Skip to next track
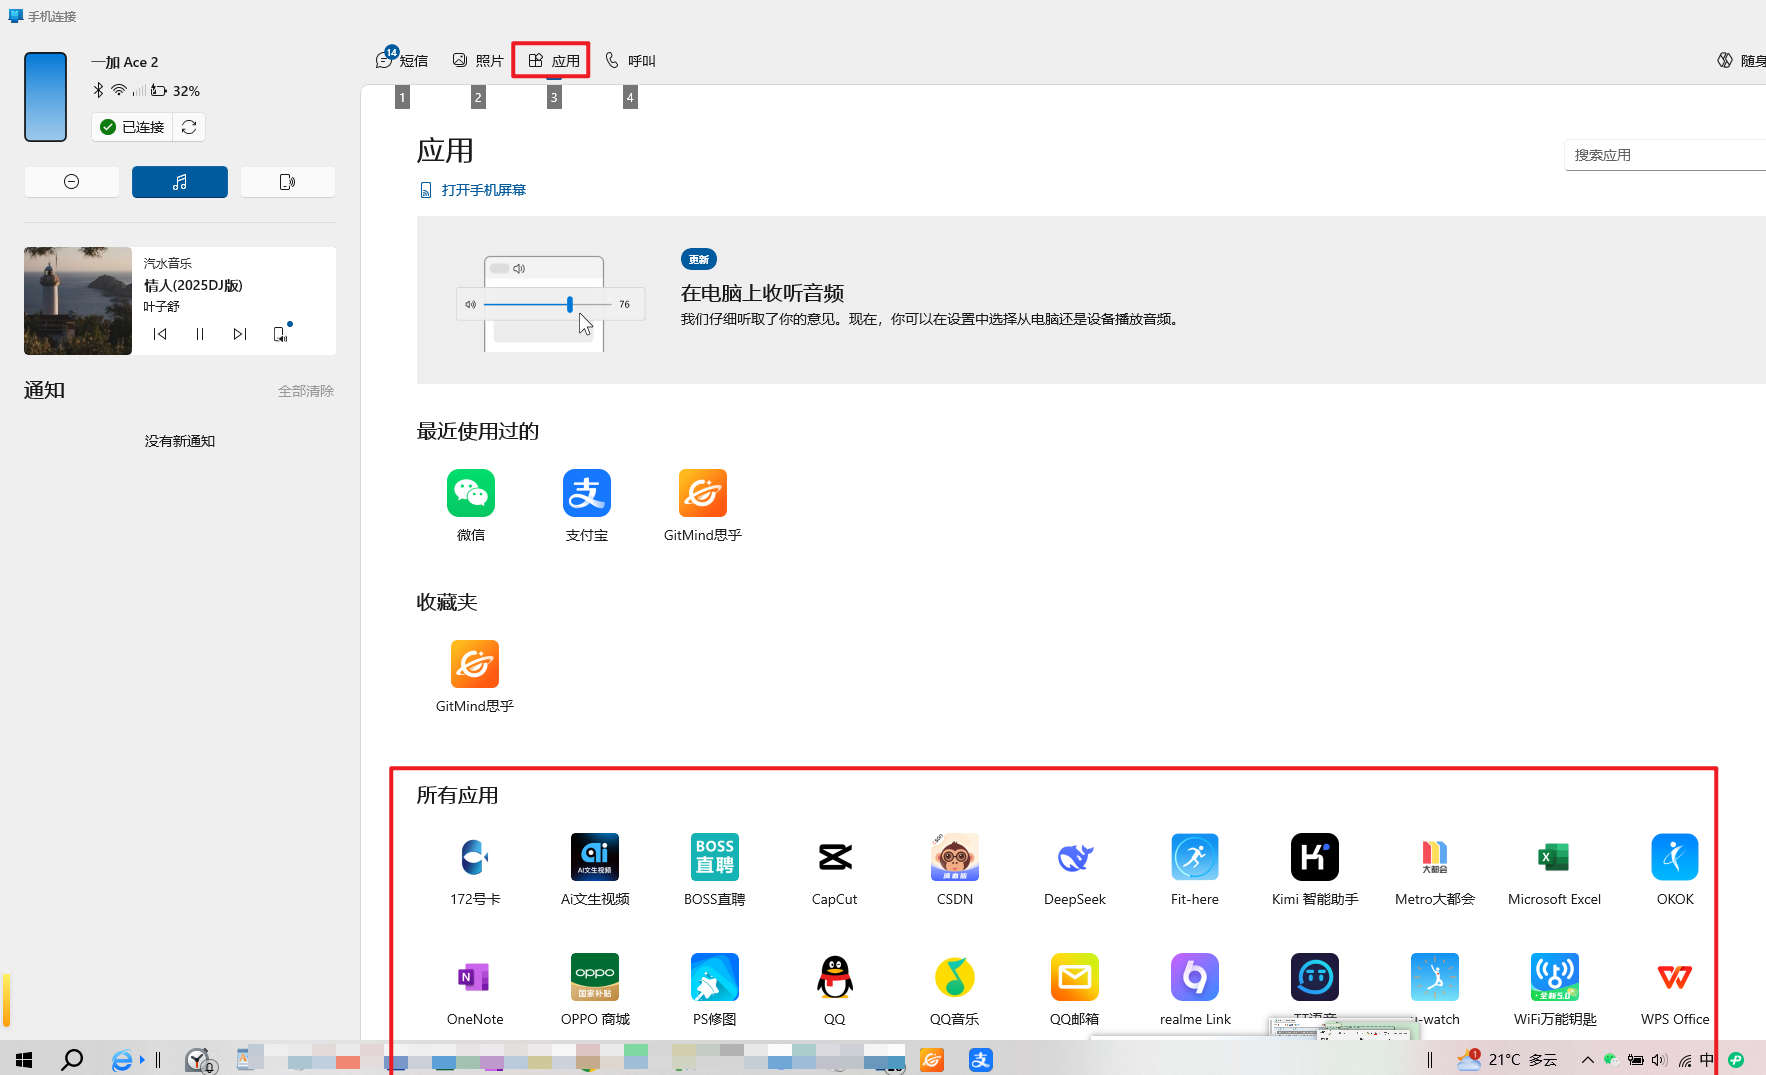Image resolution: width=1766 pixels, height=1075 pixels. [x=240, y=334]
